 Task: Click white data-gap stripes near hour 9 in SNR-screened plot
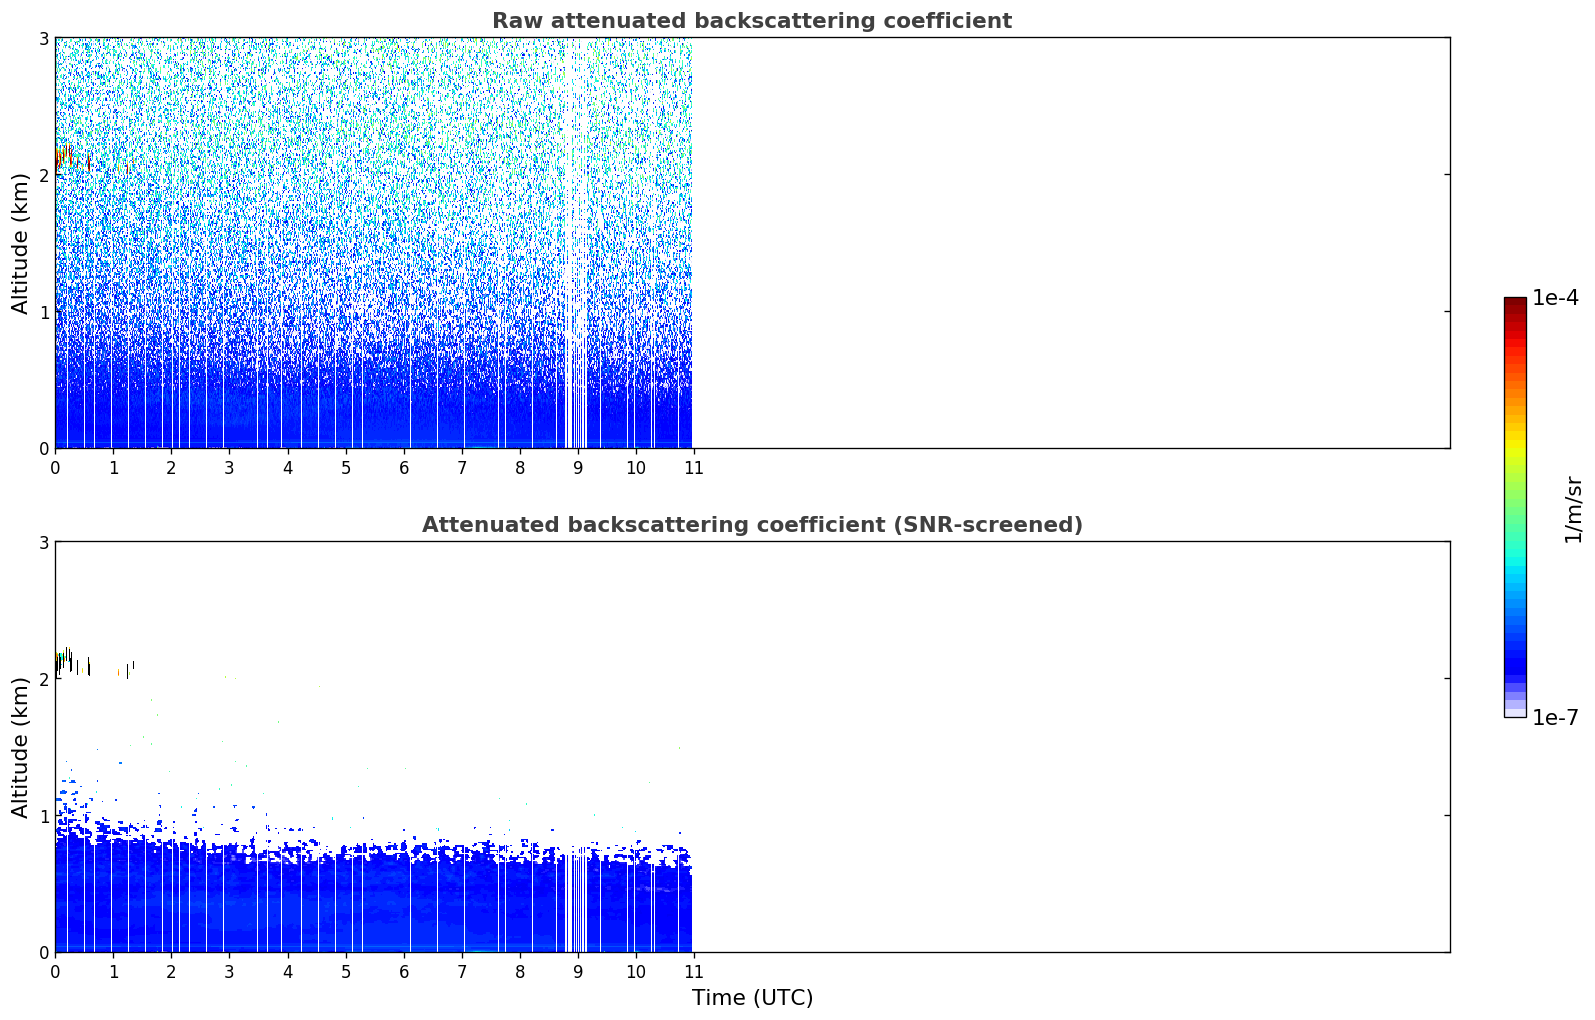point(576,900)
